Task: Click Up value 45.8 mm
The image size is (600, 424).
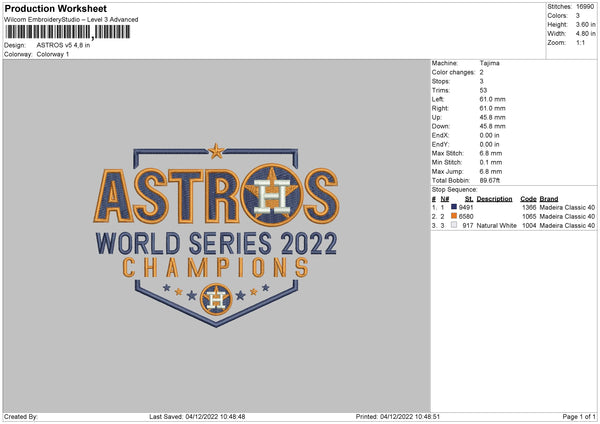Action: click(492, 117)
